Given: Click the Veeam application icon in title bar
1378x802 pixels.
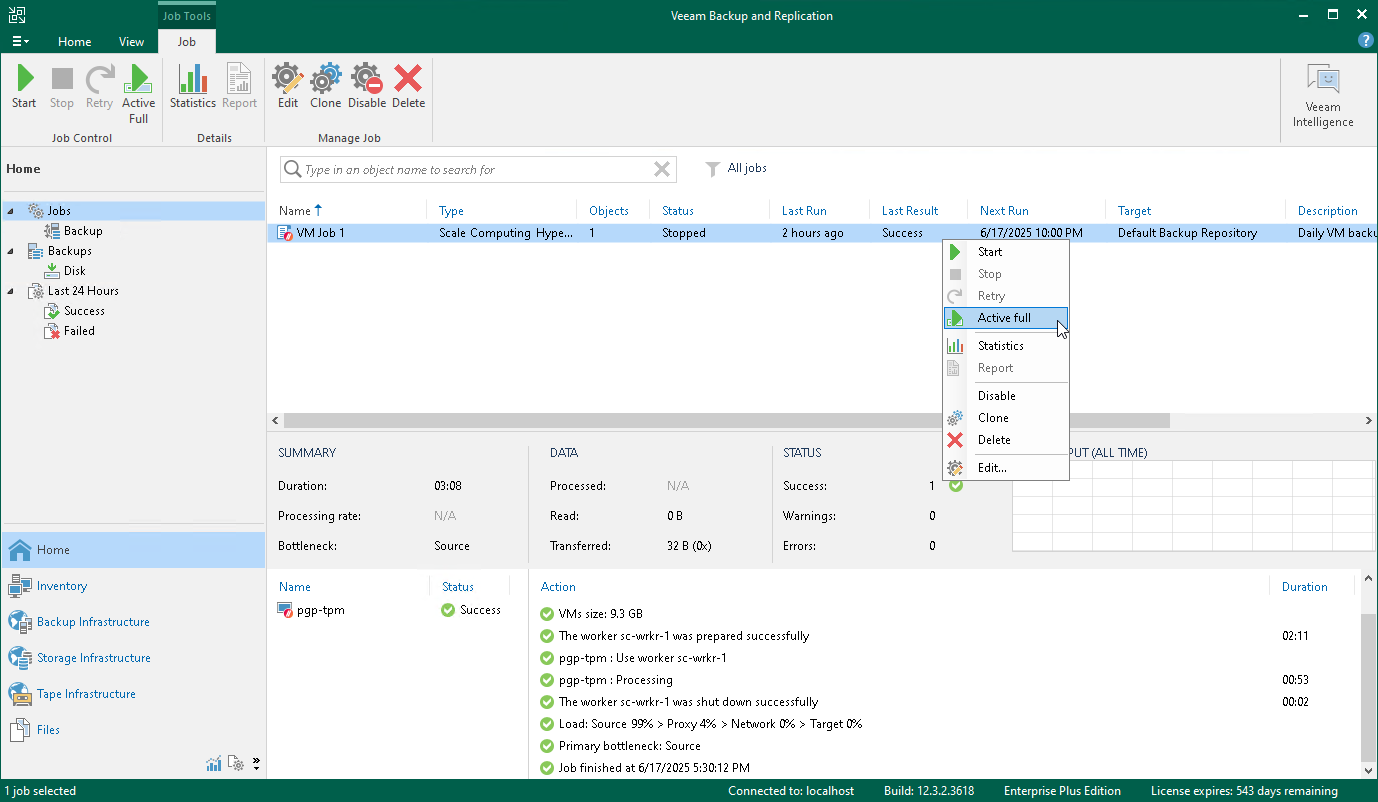Looking at the screenshot, I should 16,15.
